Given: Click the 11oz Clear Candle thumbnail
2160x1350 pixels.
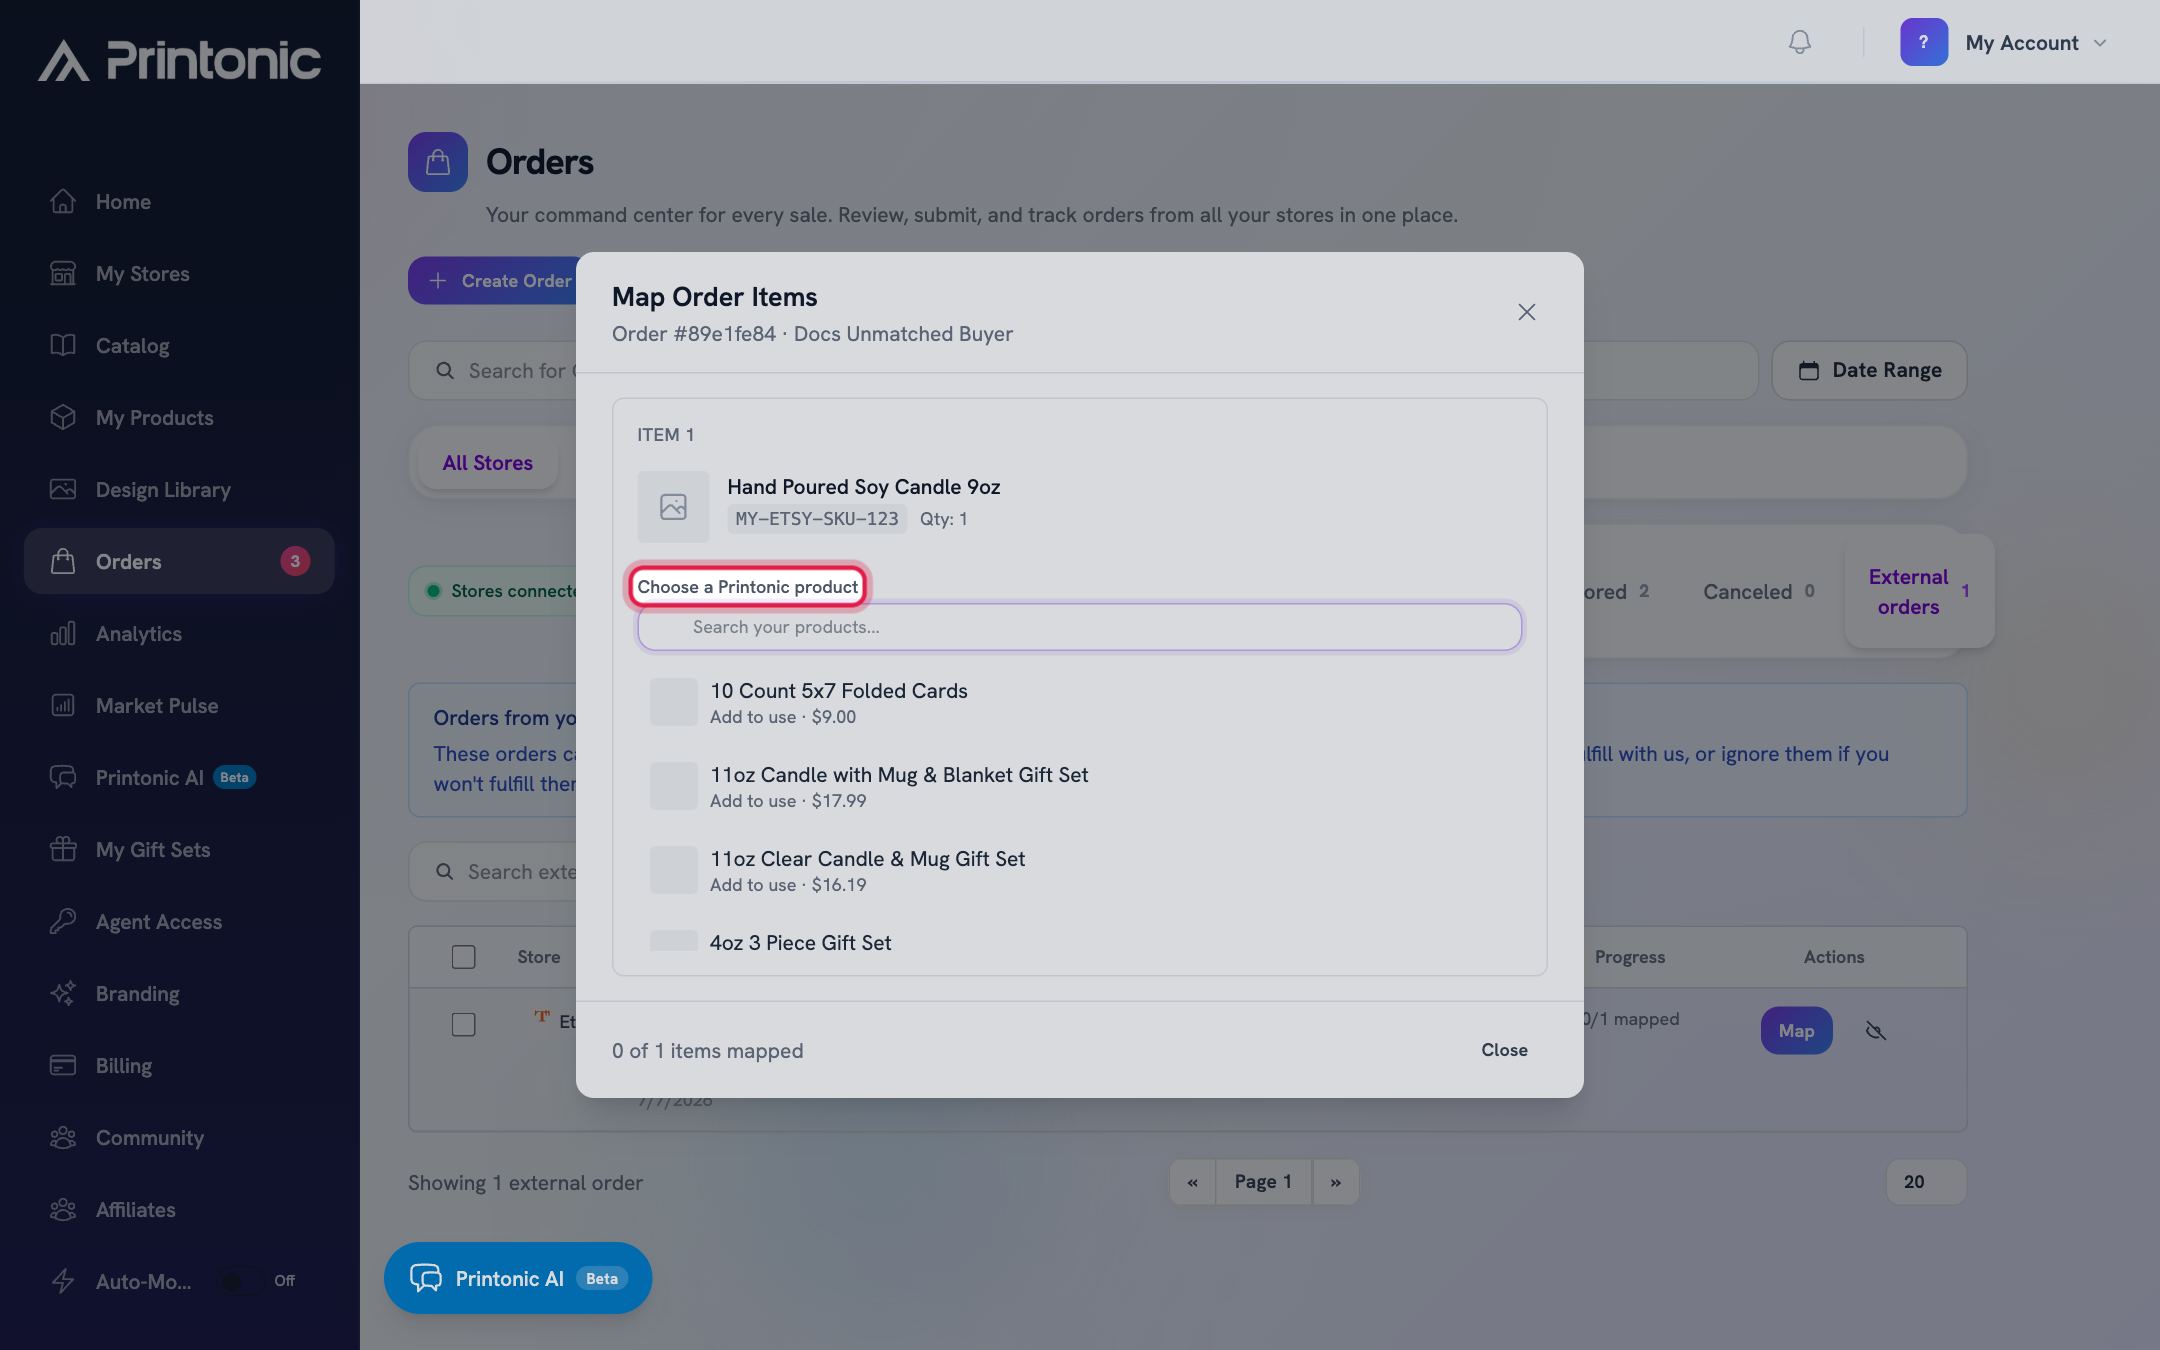Looking at the screenshot, I should click(674, 870).
